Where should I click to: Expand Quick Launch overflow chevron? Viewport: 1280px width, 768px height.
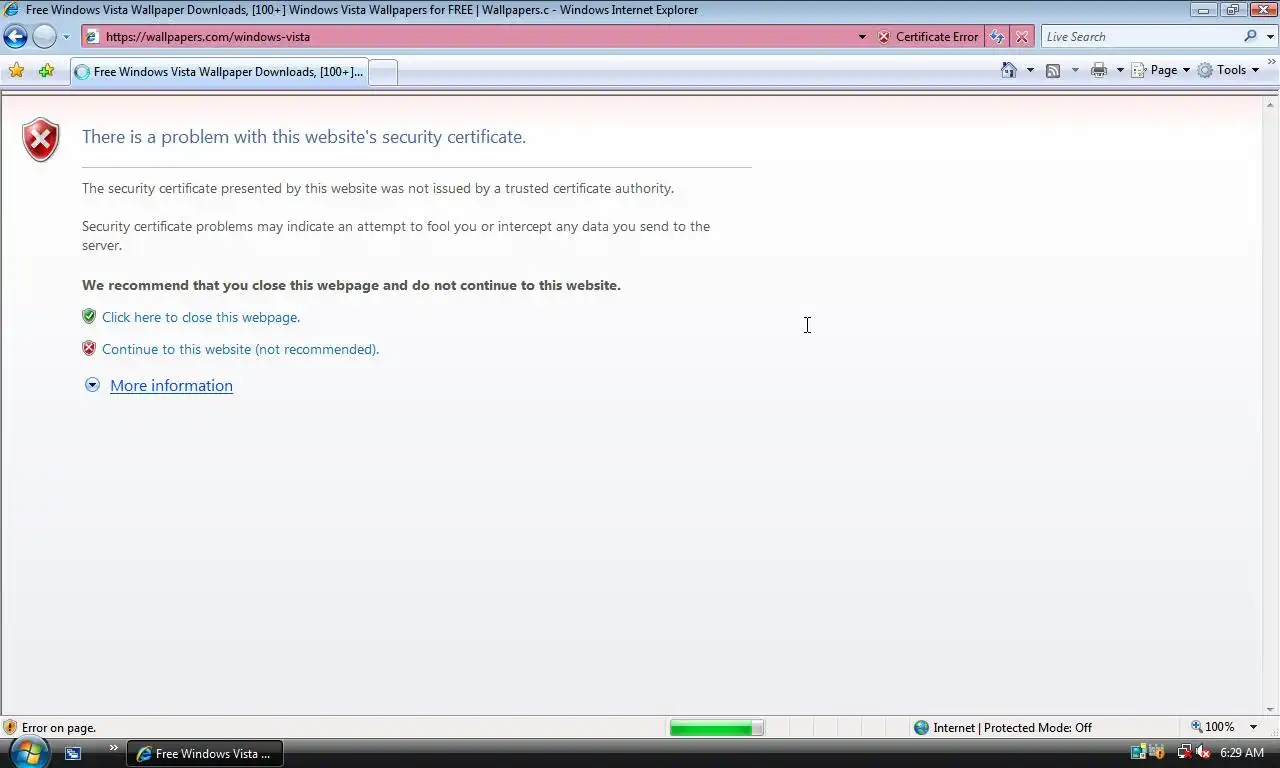[x=113, y=747]
